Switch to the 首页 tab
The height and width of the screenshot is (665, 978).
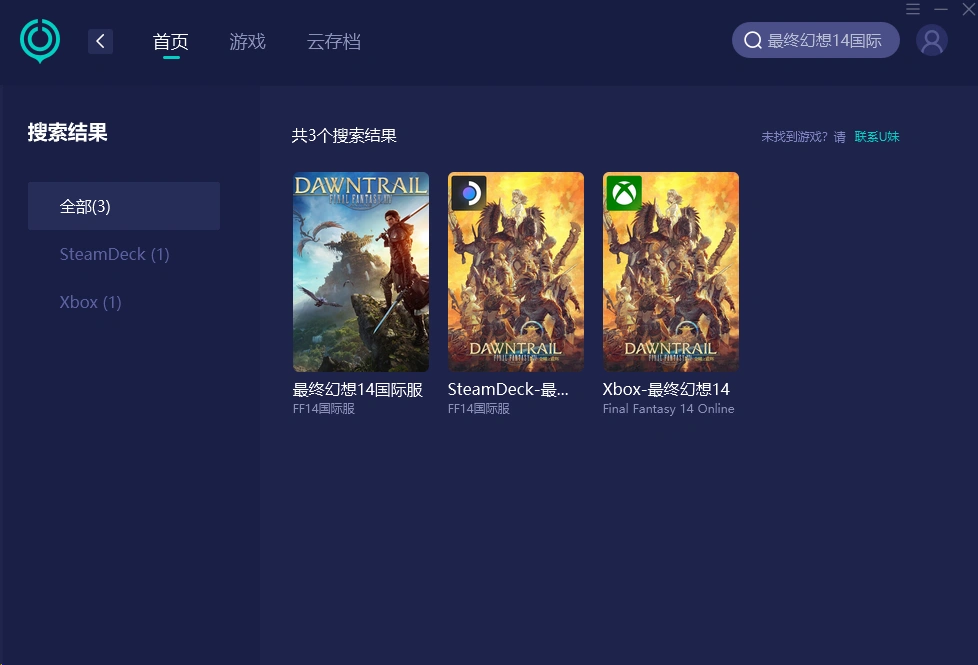point(170,42)
